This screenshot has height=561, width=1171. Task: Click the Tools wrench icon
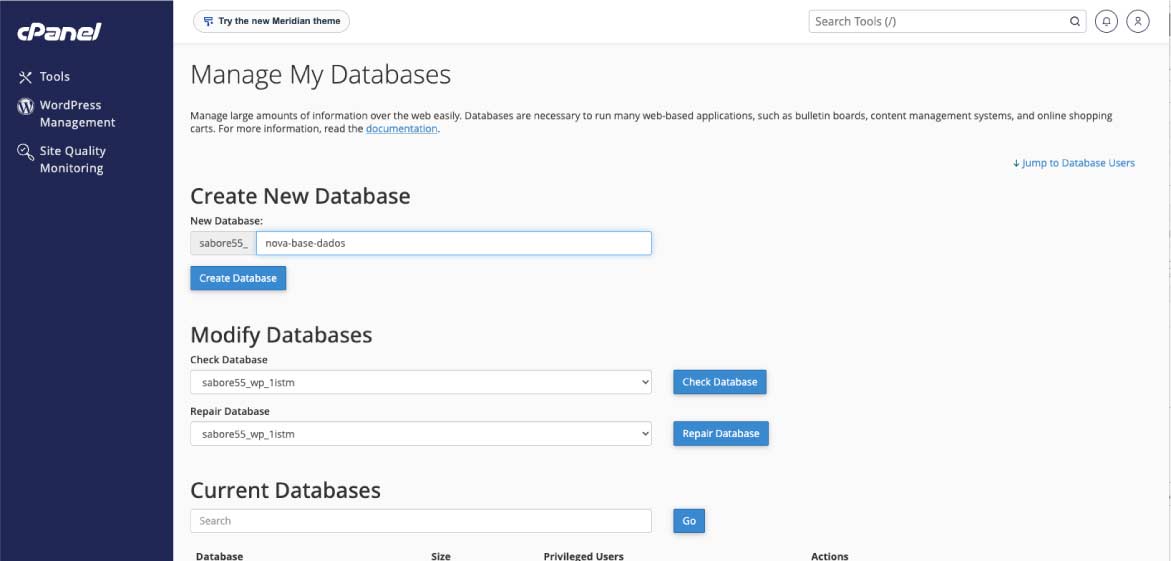point(25,77)
